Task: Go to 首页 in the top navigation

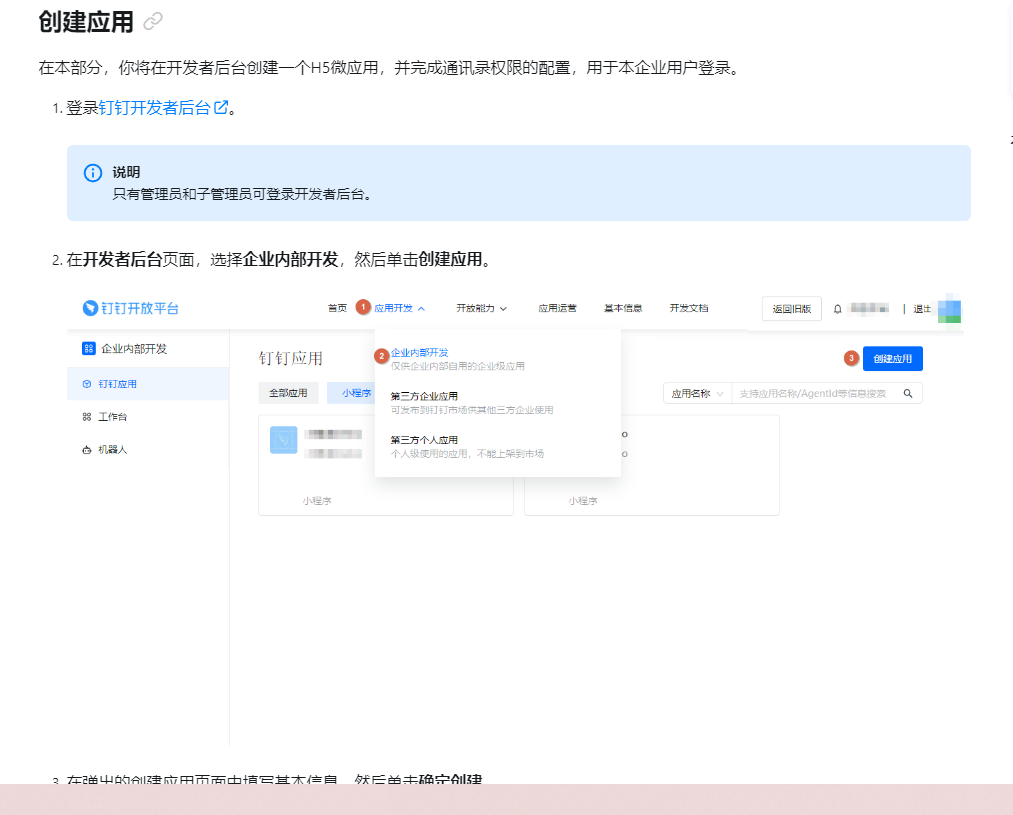Action: (337, 309)
